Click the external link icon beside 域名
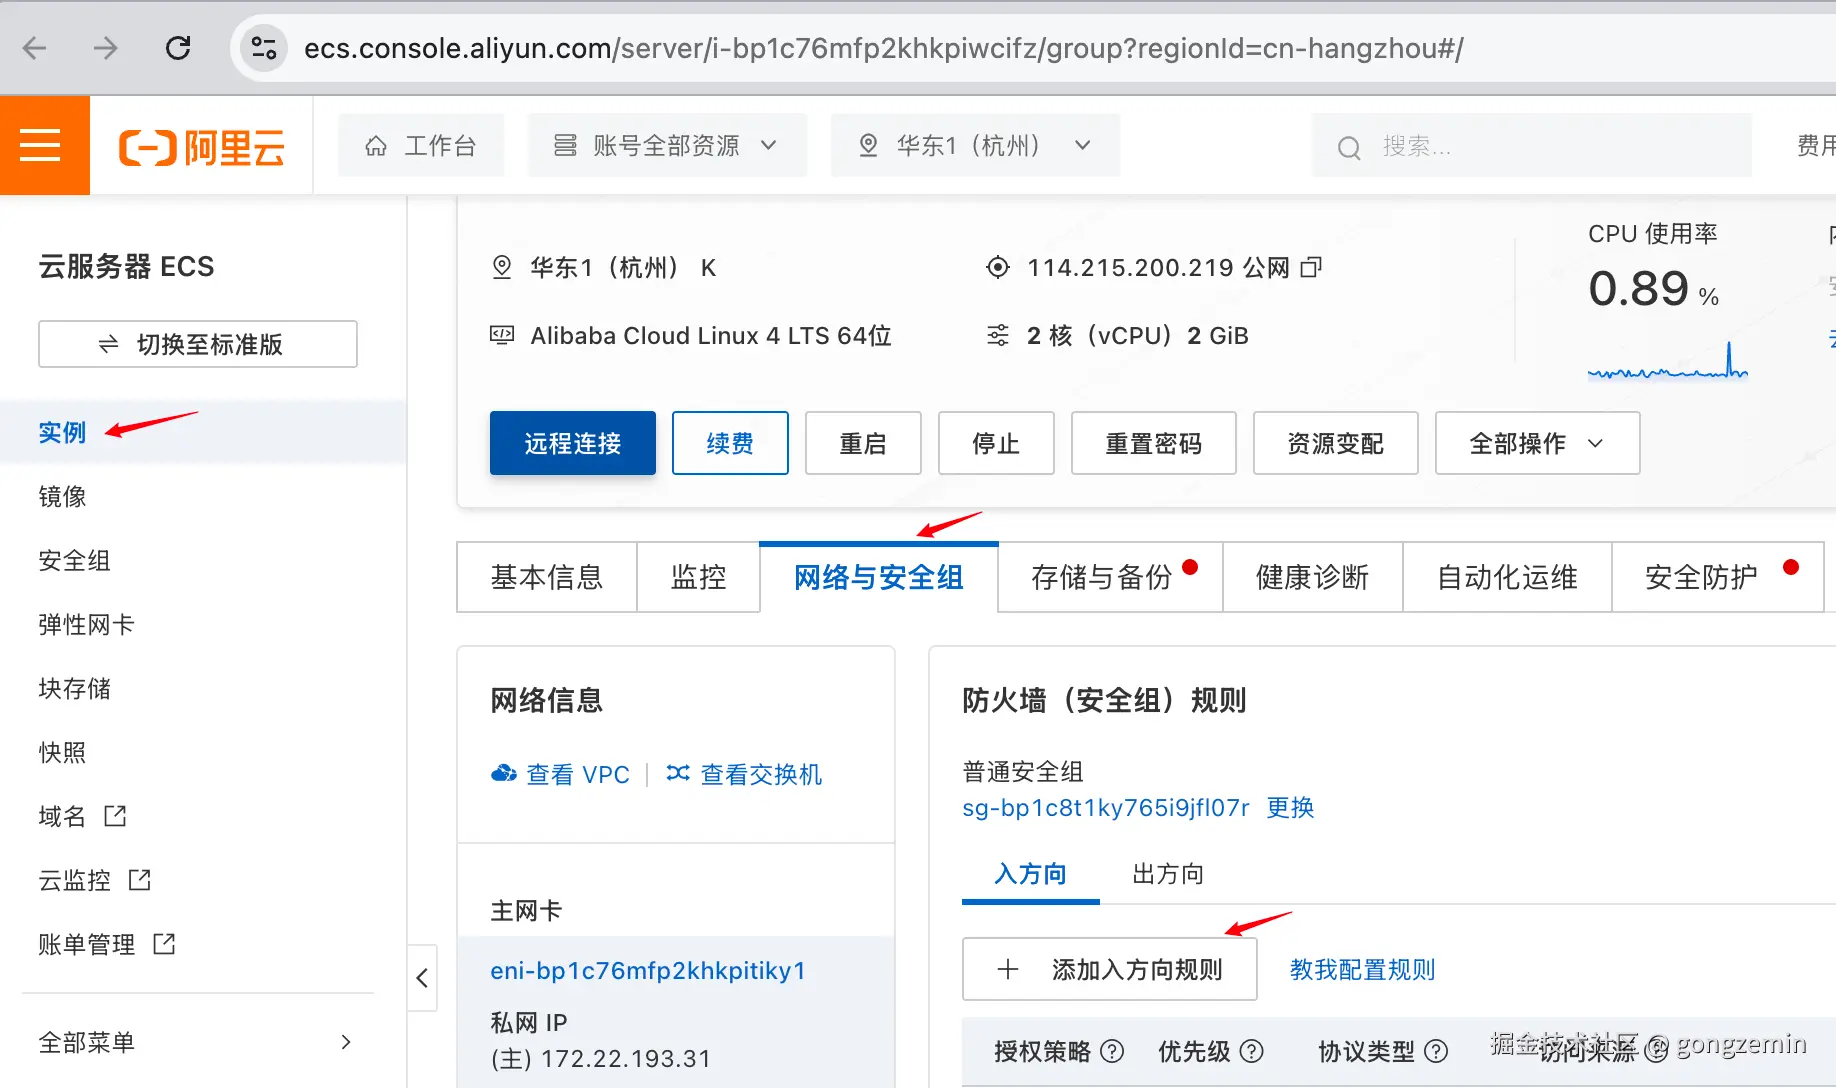The height and width of the screenshot is (1088, 1836). [x=116, y=816]
